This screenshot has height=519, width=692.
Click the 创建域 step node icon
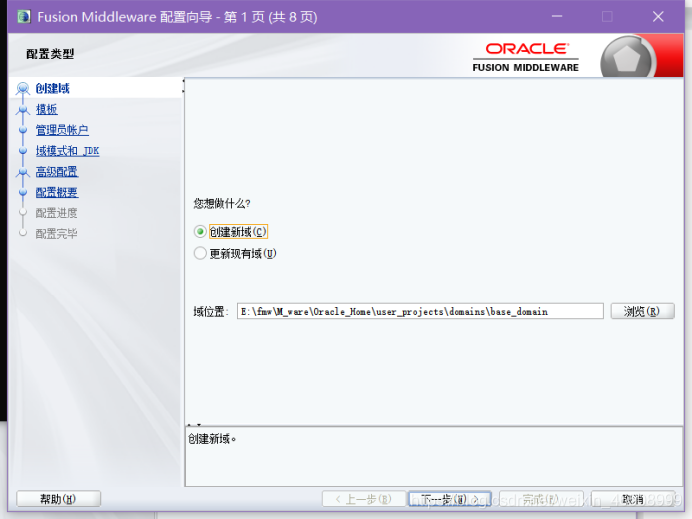[x=23, y=88]
